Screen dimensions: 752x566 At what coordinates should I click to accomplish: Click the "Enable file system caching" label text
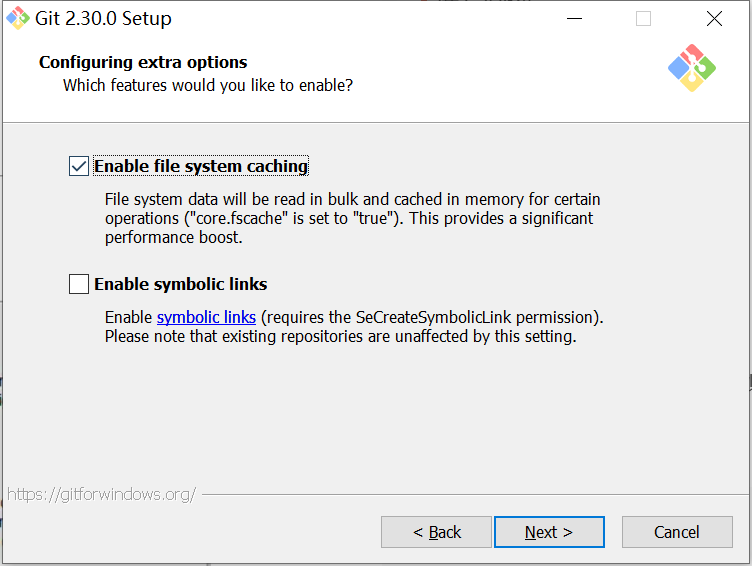(201, 166)
